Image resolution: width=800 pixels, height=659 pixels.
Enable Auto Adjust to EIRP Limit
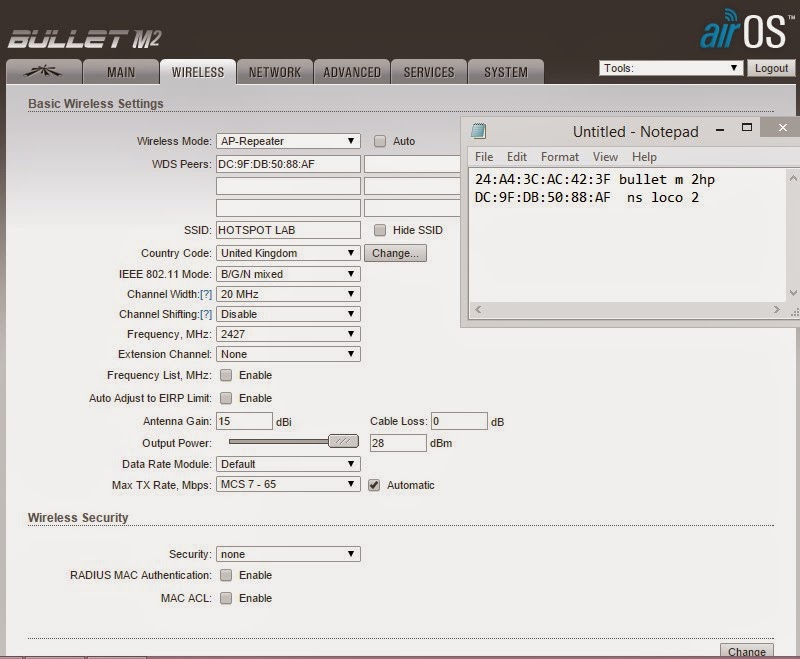[226, 398]
